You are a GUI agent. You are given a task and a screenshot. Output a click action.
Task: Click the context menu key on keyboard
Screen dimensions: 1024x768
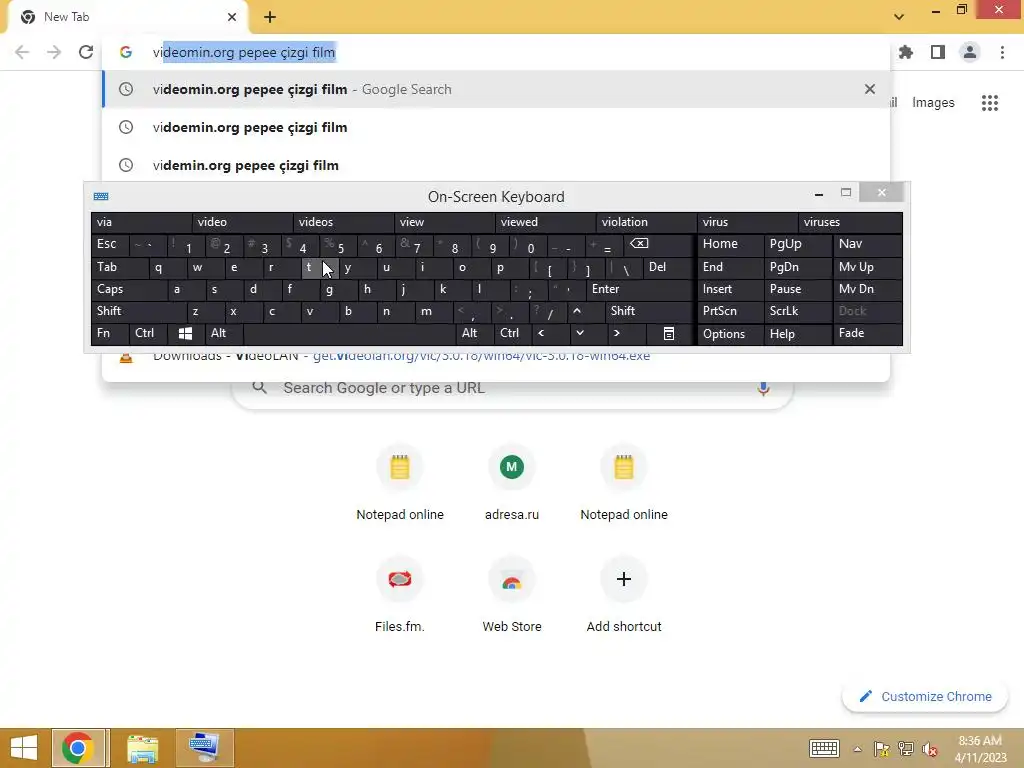[669, 334]
